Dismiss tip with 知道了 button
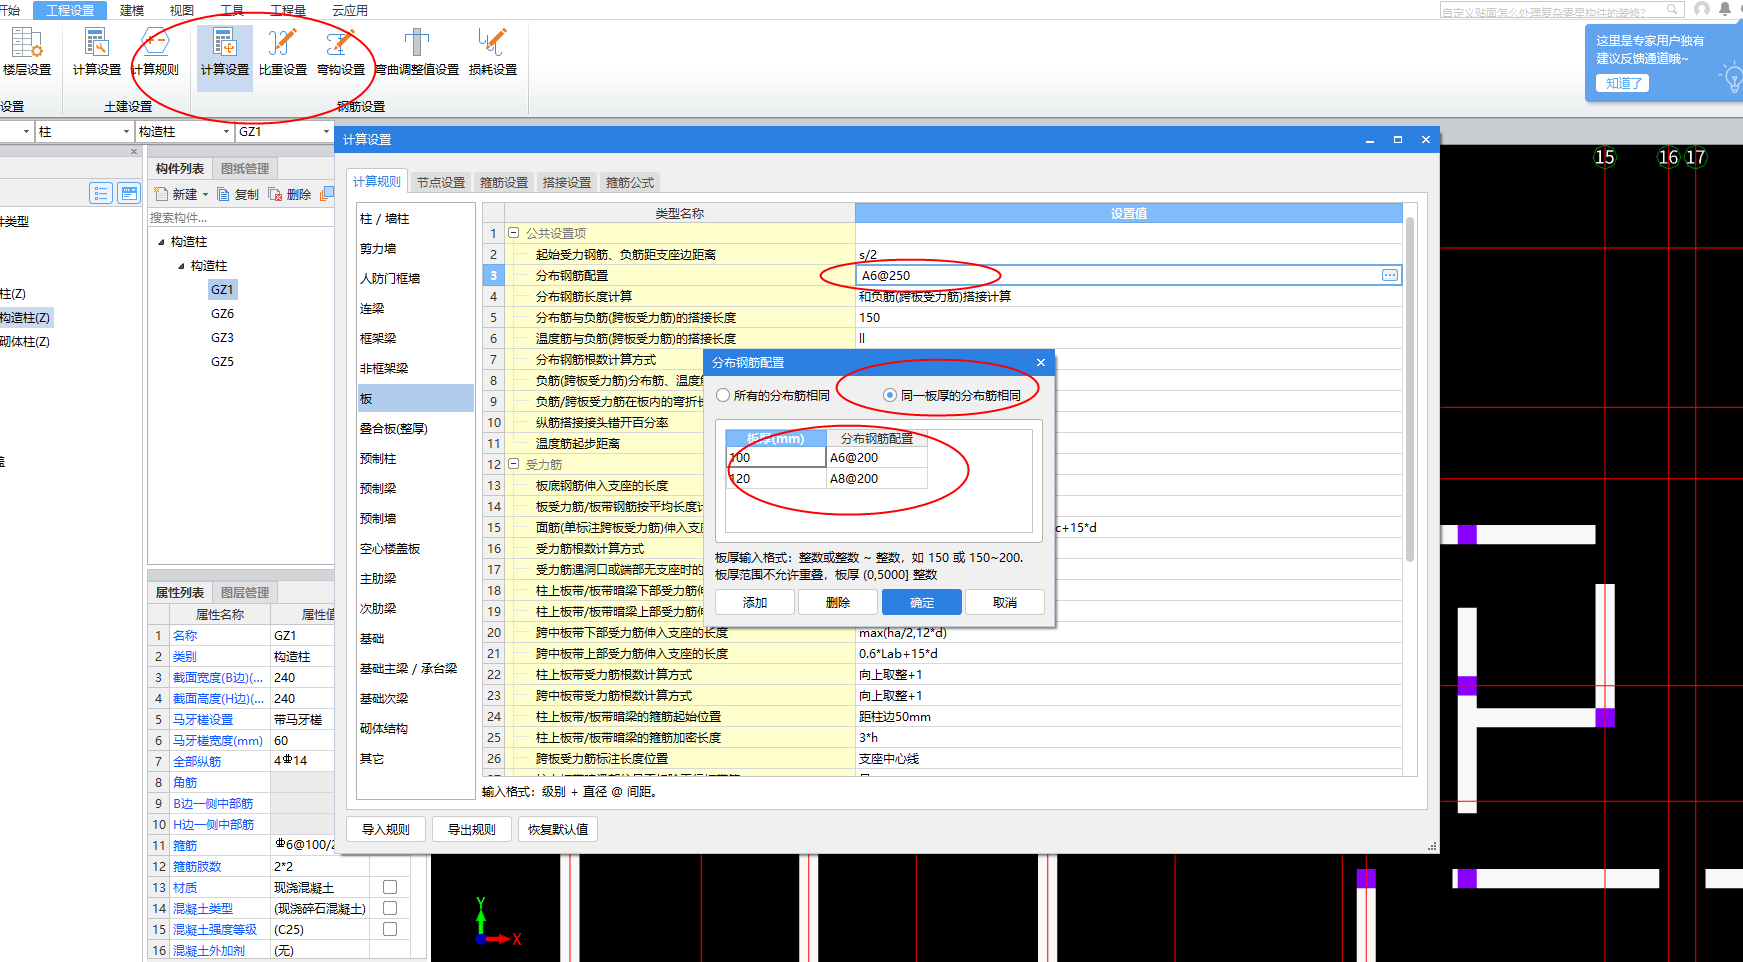This screenshot has height=962, width=1743. click(x=1623, y=83)
